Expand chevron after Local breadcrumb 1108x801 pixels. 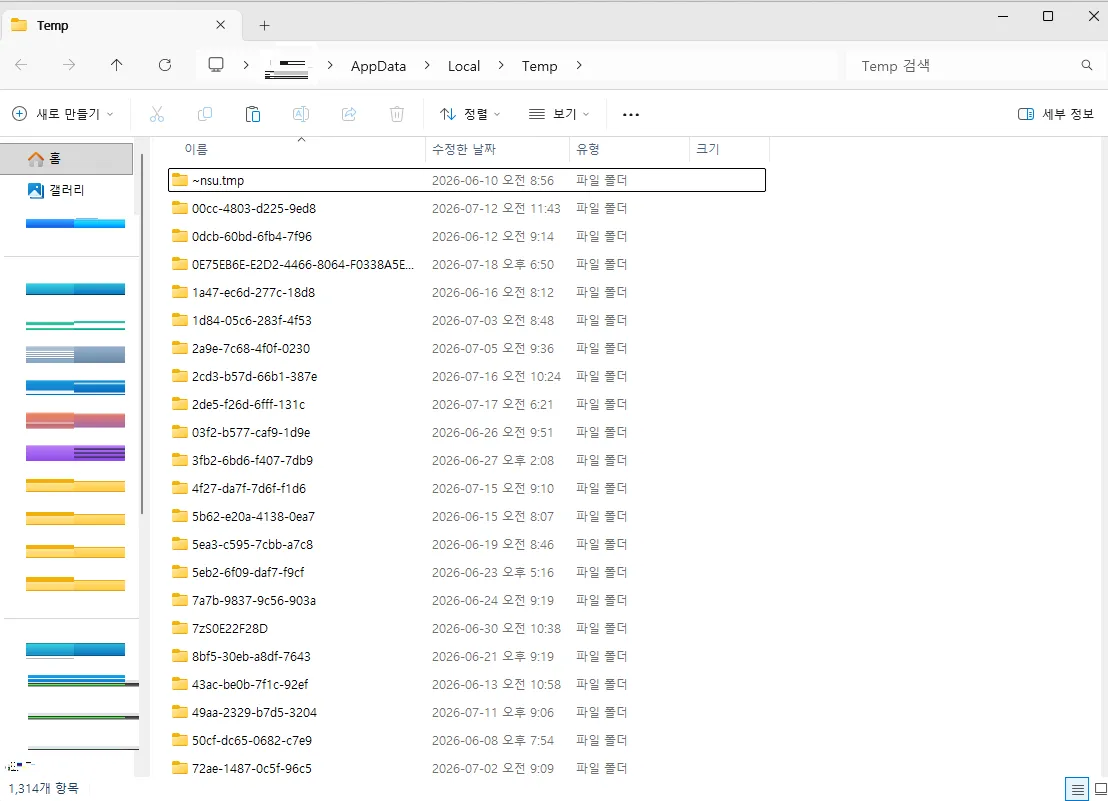(x=500, y=65)
